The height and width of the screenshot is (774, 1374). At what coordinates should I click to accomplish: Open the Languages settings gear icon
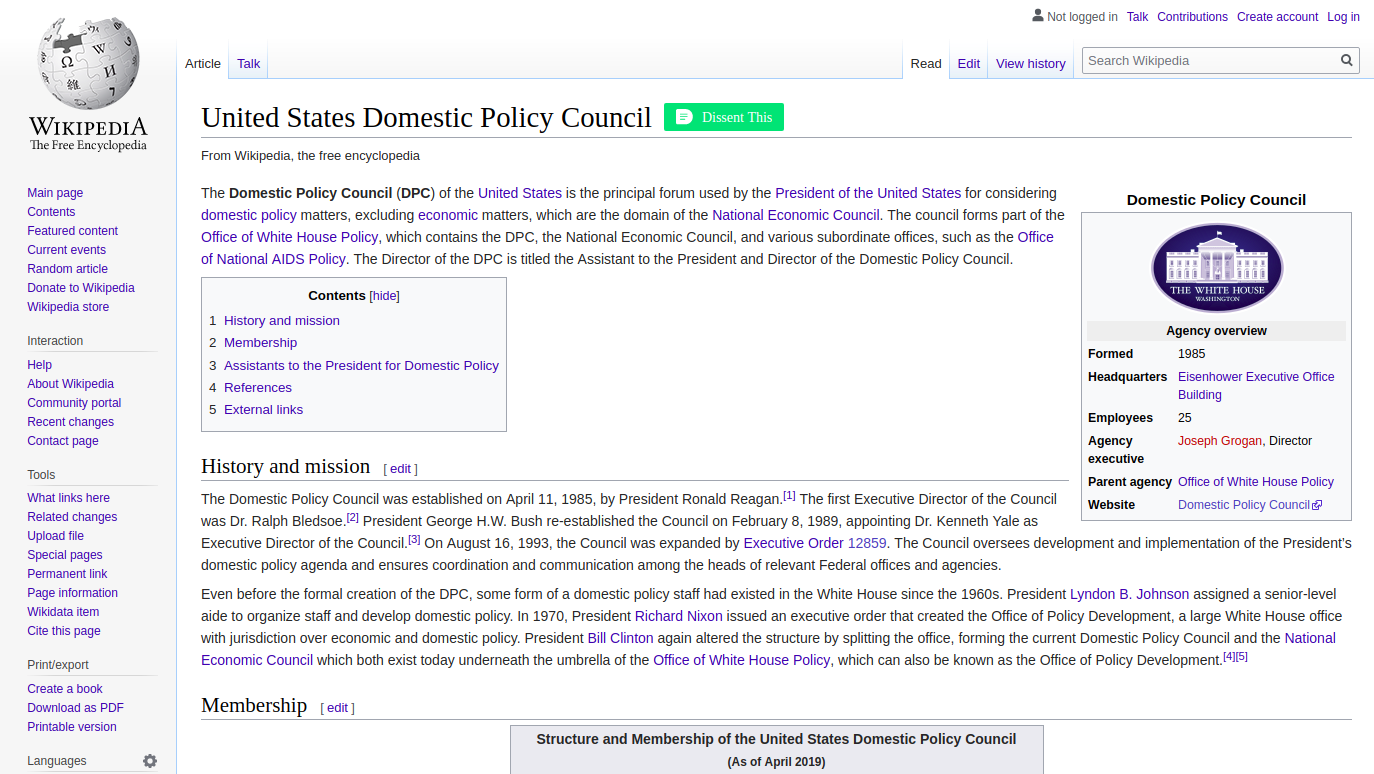(x=150, y=761)
